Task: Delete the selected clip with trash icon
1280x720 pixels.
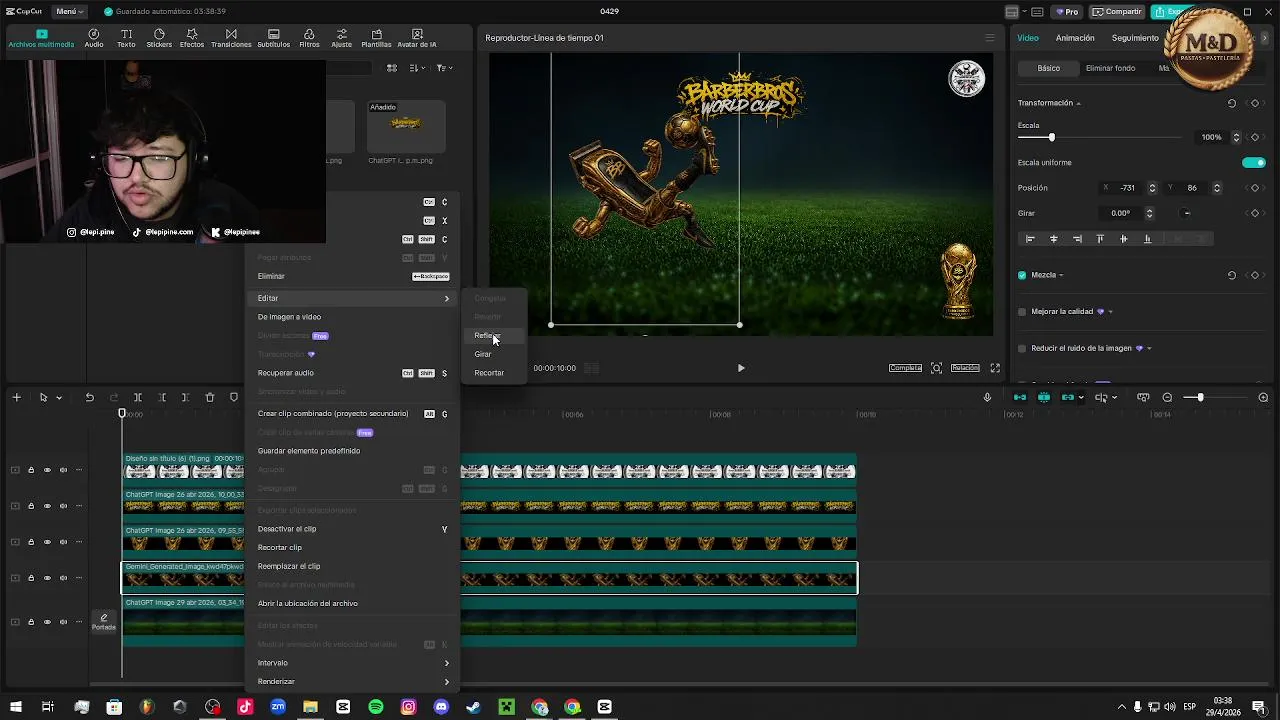Action: (x=210, y=398)
